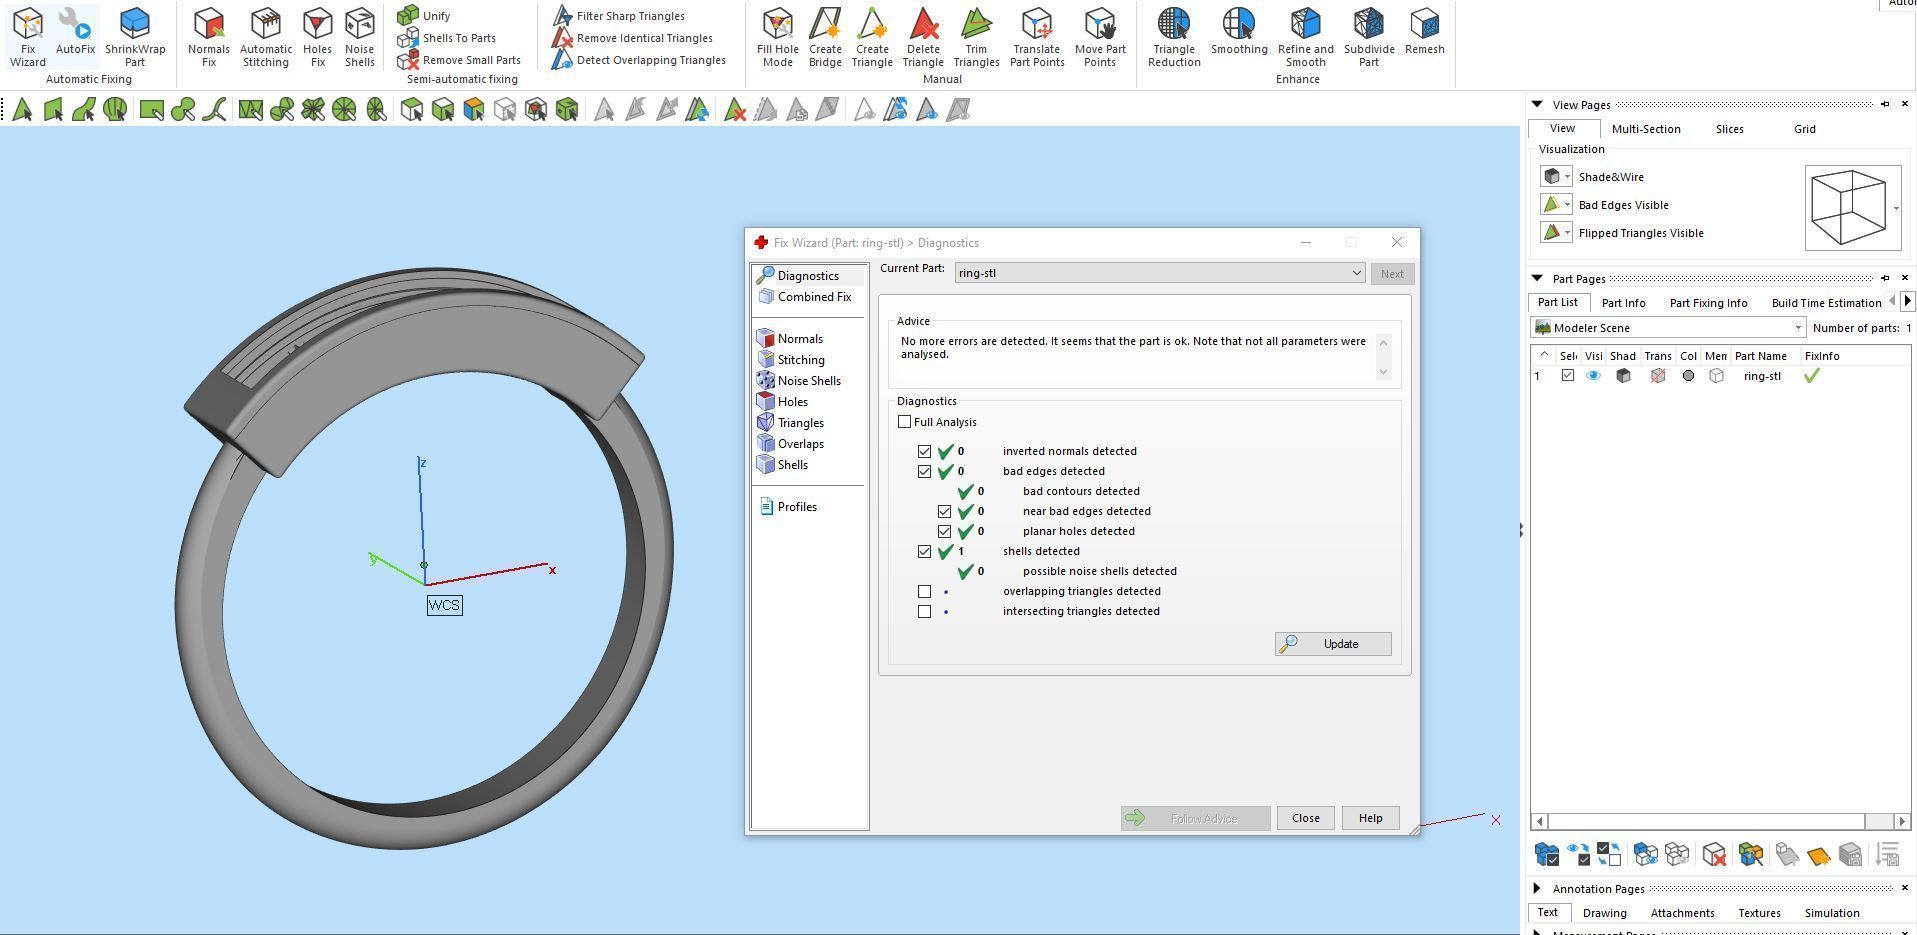Click Part List horizontal scrollbar
Screen dimensions: 1917x935
[x=1706, y=821]
